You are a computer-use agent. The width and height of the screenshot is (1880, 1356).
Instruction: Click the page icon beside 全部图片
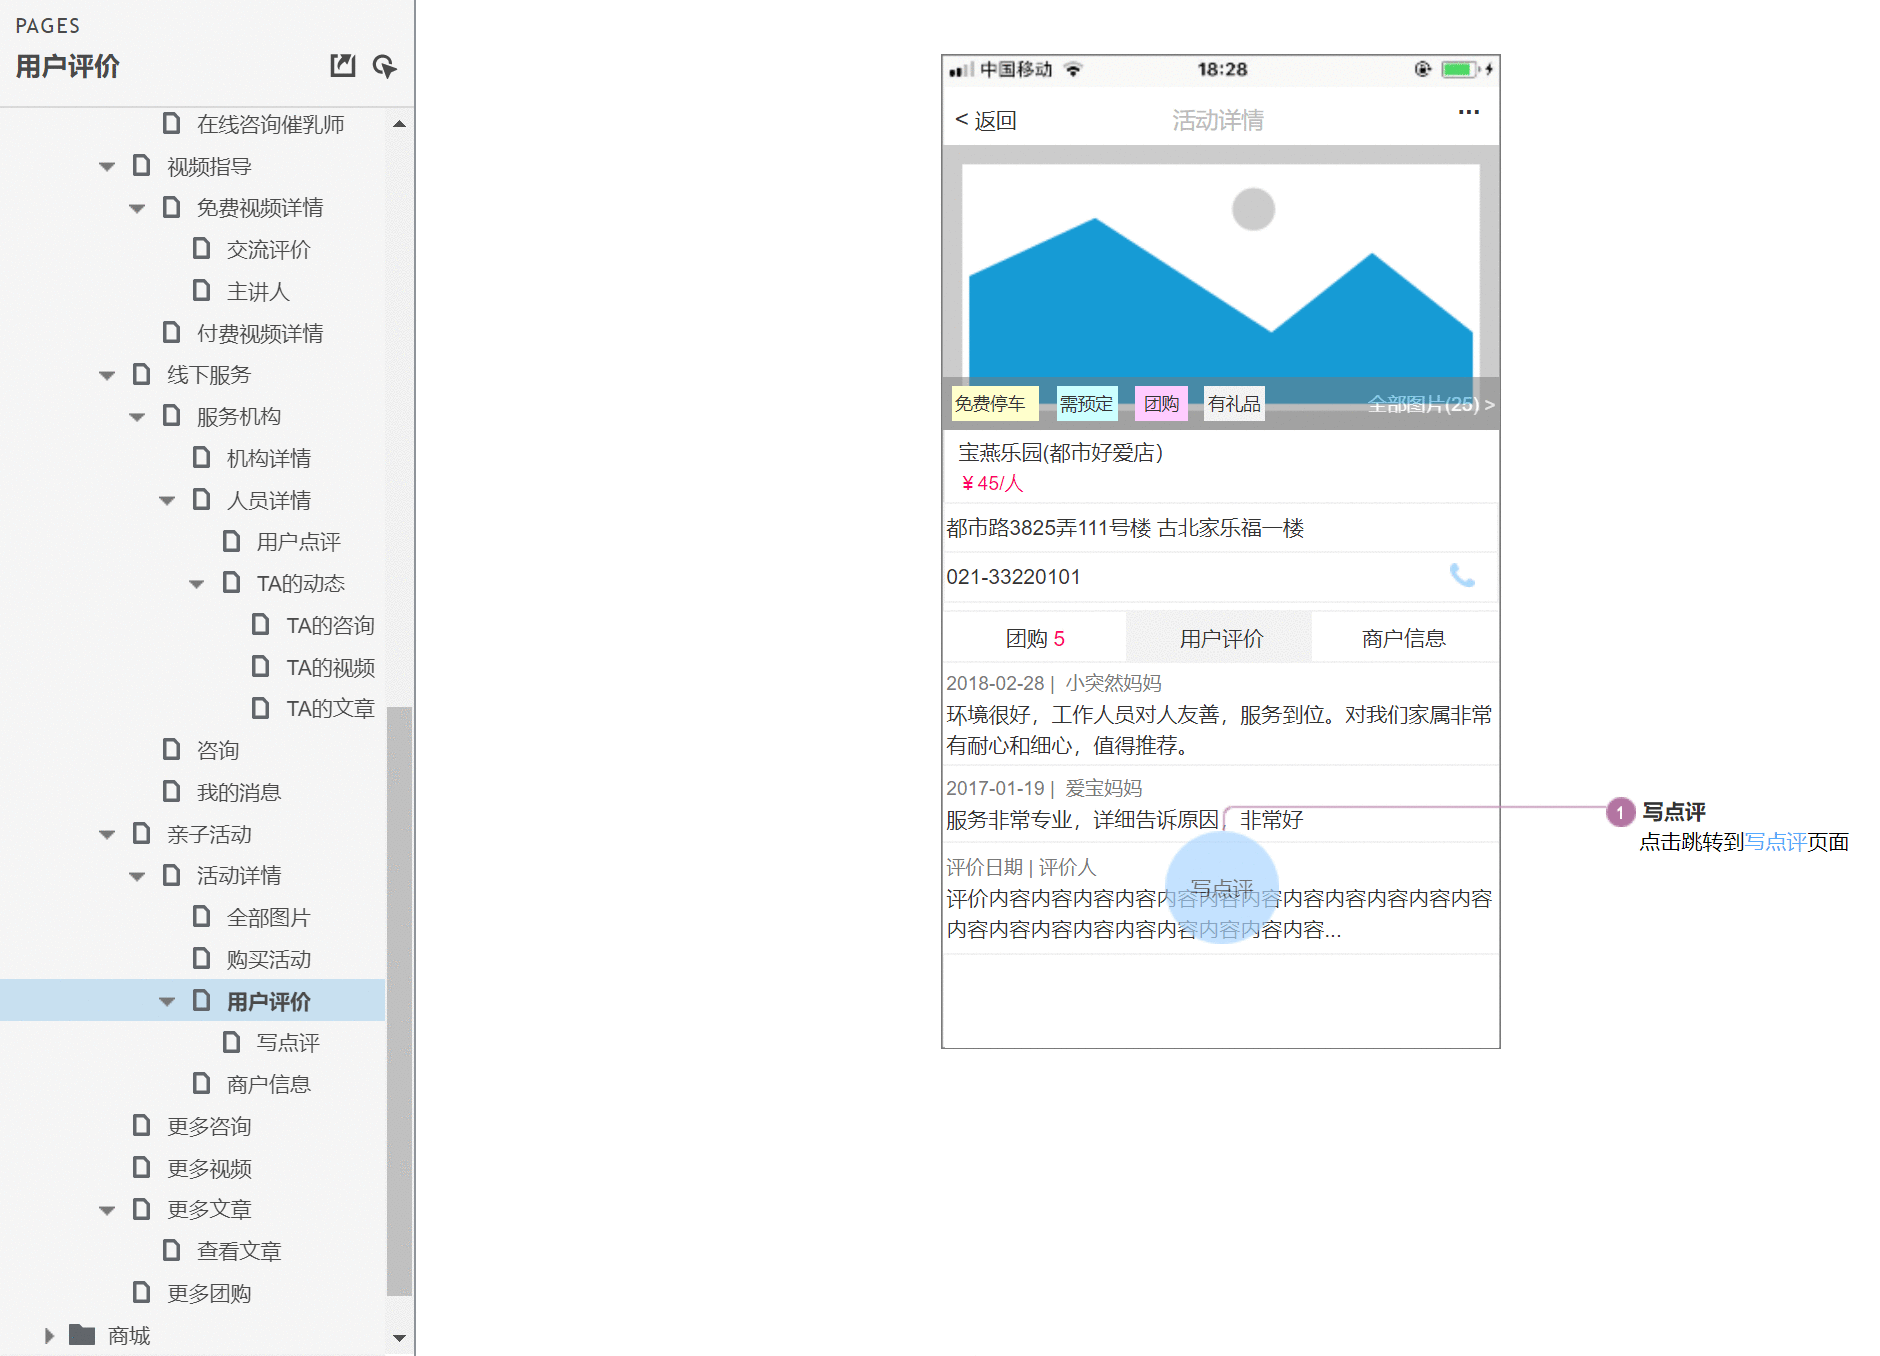click(x=201, y=916)
